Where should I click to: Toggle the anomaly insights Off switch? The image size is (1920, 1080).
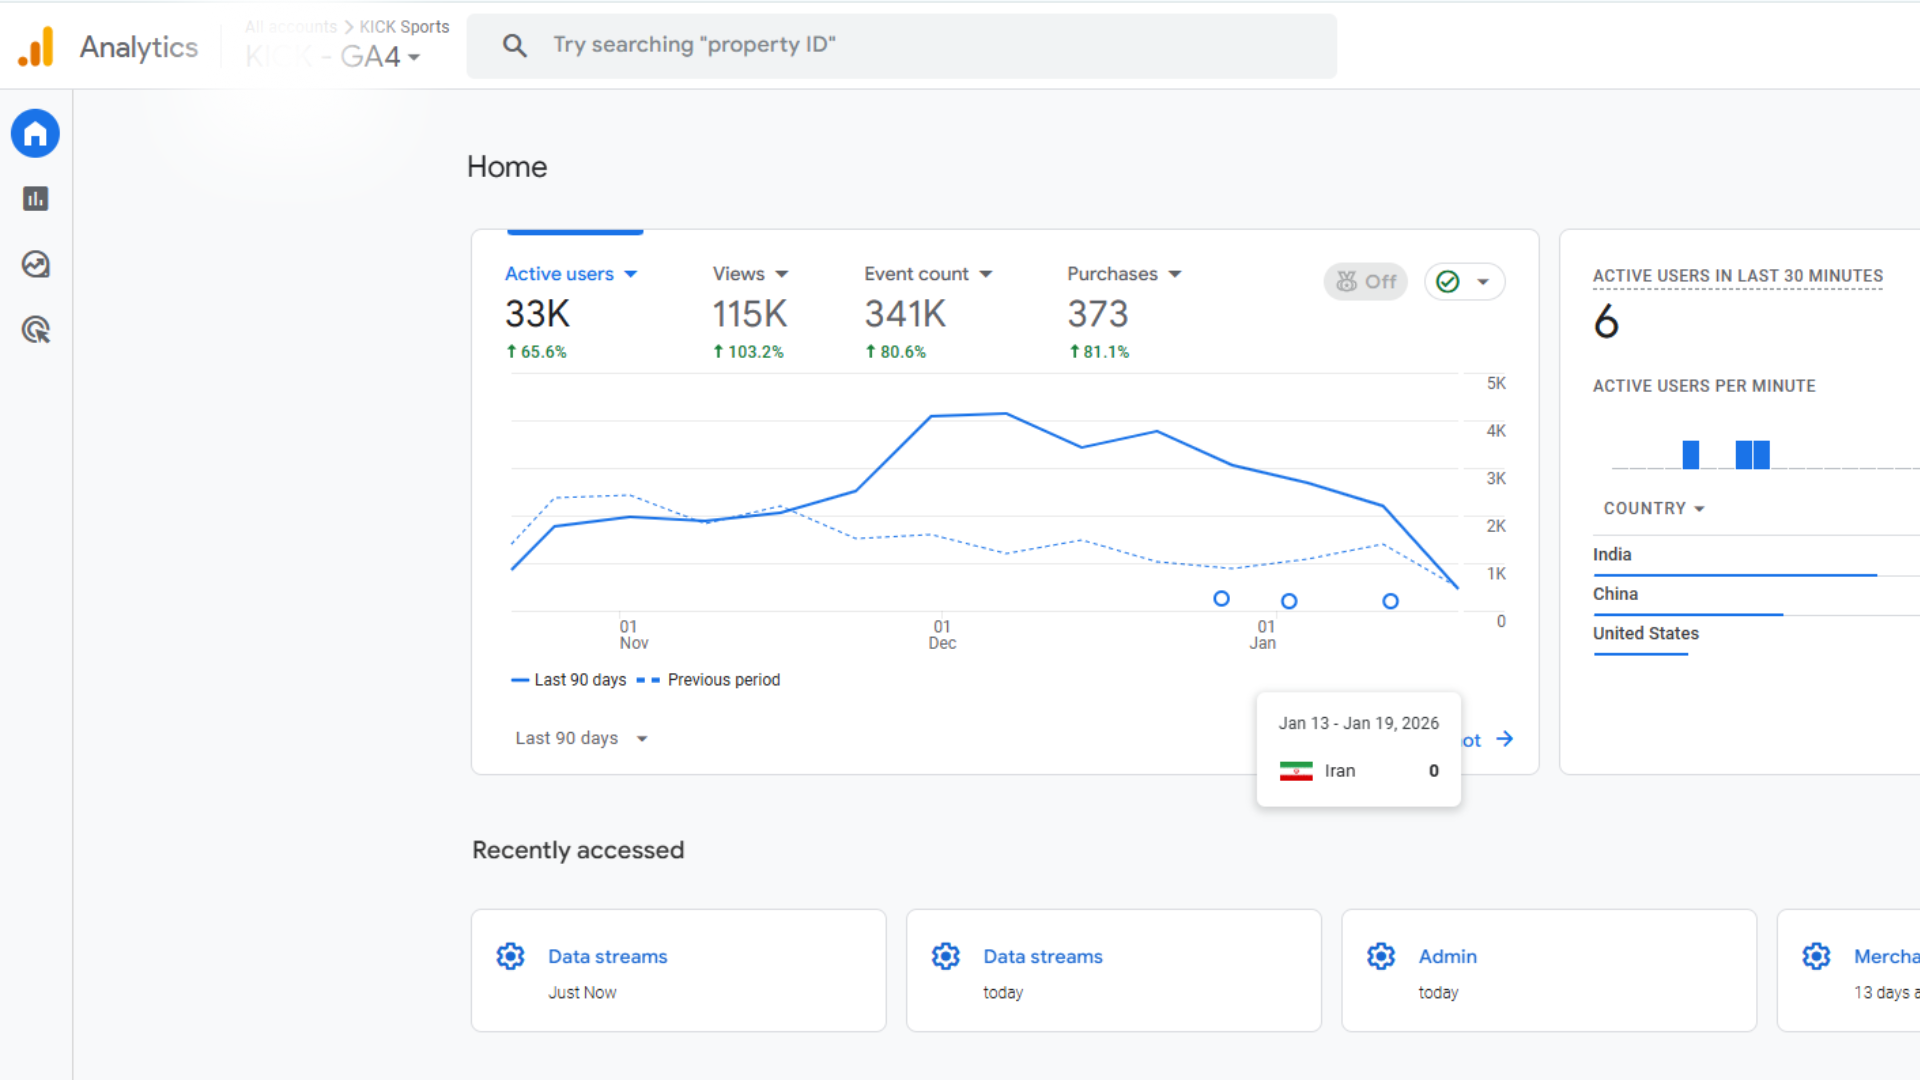click(1366, 282)
